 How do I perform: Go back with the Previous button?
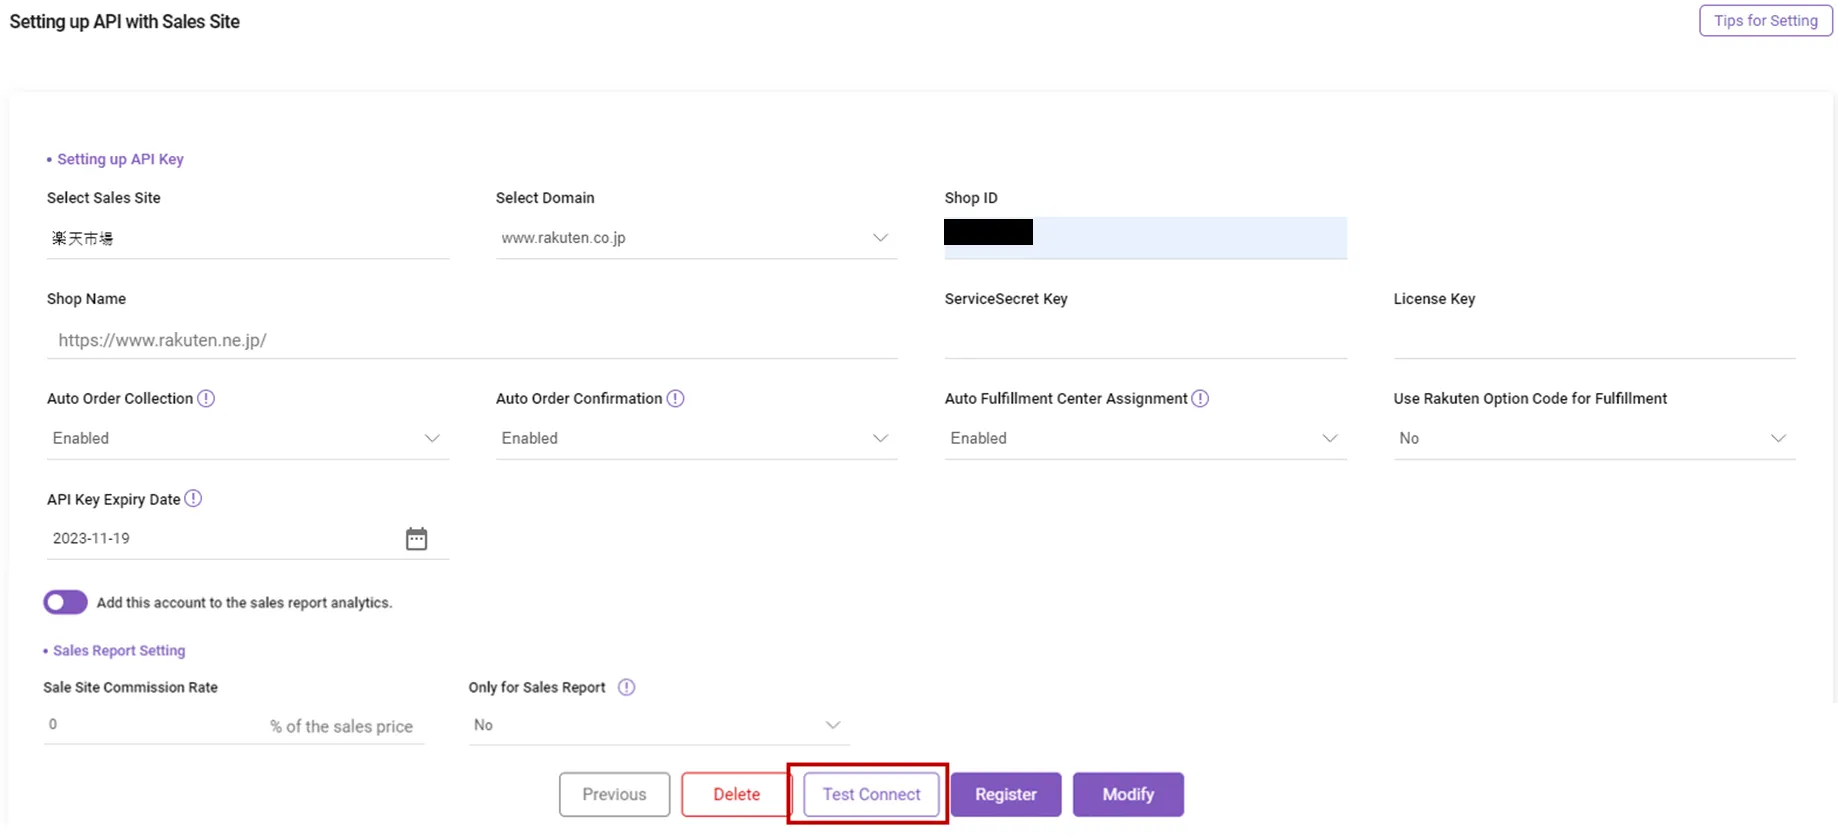614,794
